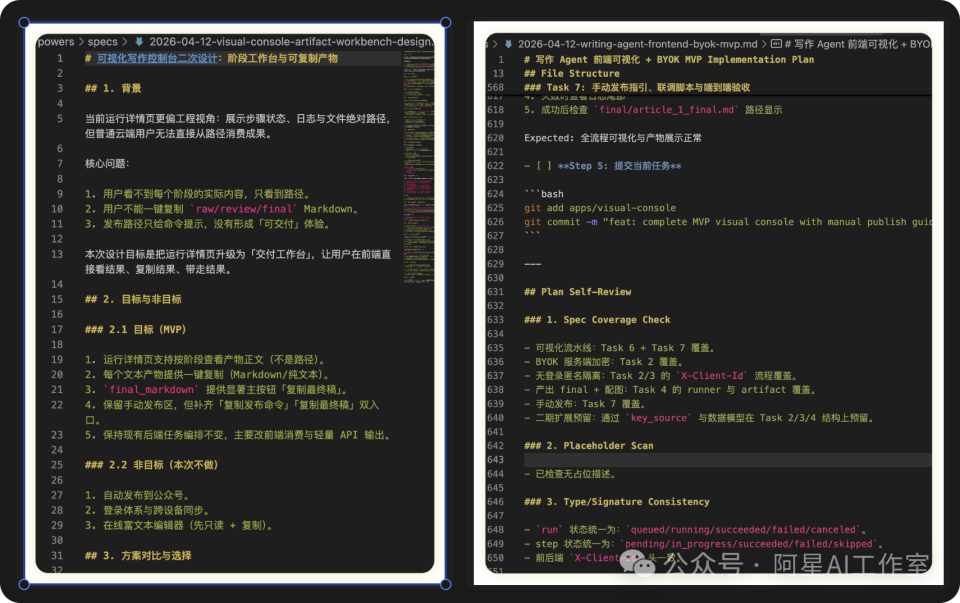Click heading '## 2. 目标与非目标'
Viewport: 960px width, 603px height.
133,299
